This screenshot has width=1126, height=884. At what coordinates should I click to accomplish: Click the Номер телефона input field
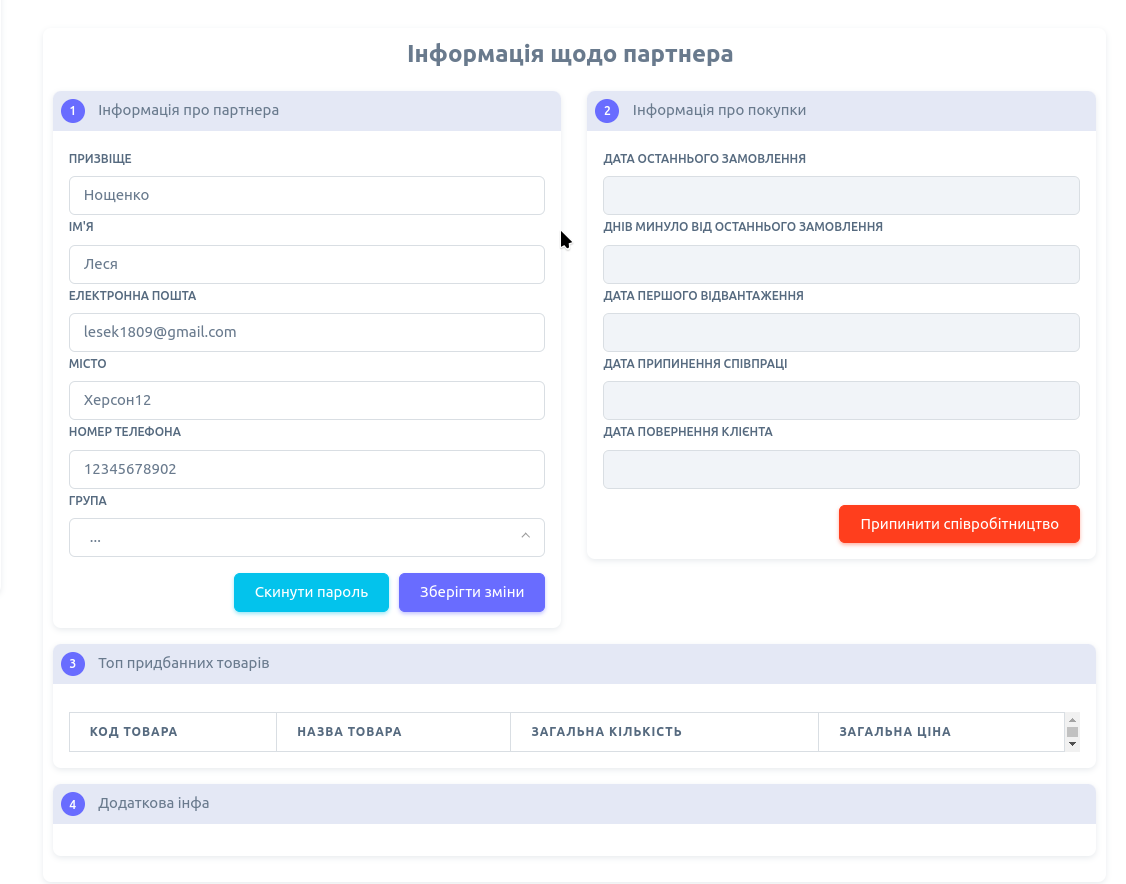(x=306, y=470)
